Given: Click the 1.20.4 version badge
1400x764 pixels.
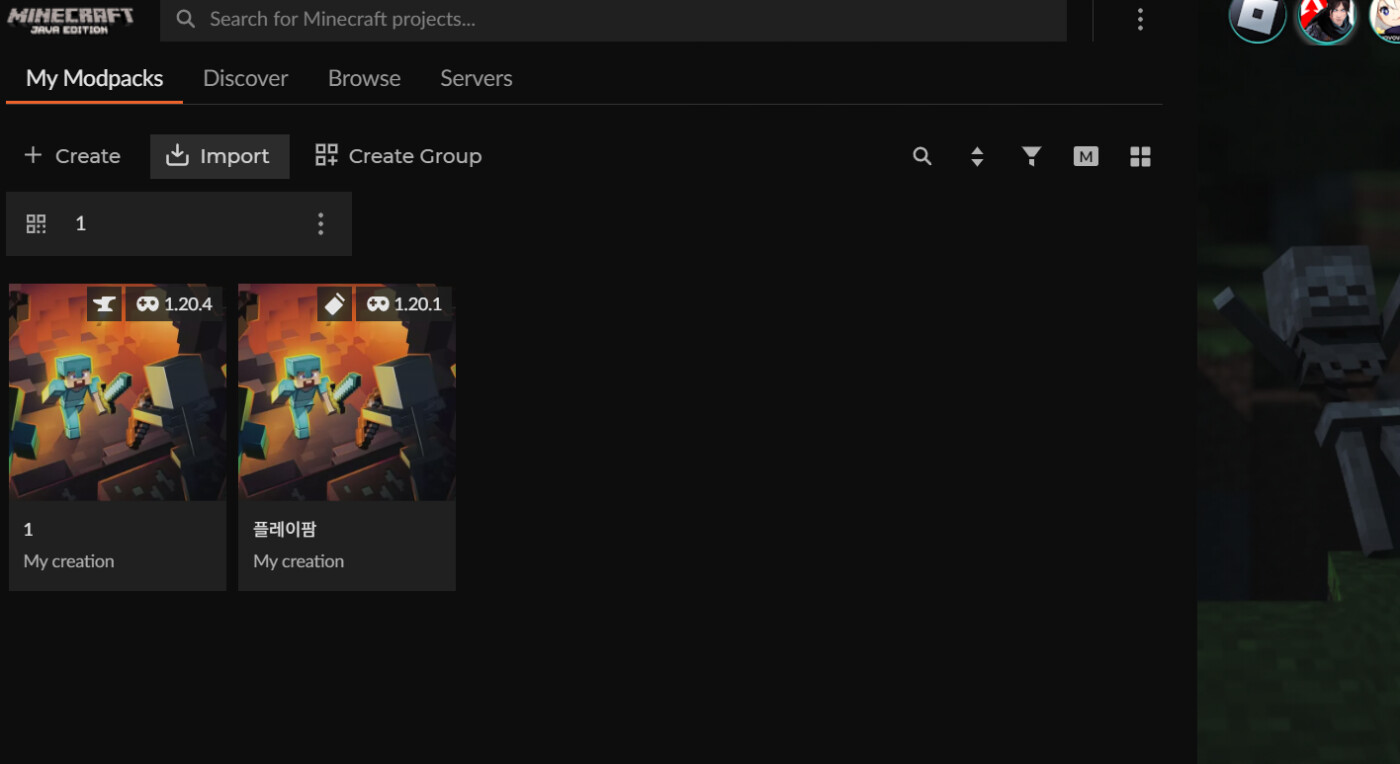Looking at the screenshot, I should point(175,304).
